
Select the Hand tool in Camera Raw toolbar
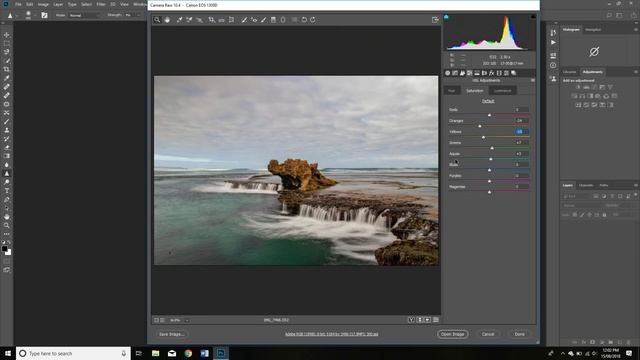[167, 20]
